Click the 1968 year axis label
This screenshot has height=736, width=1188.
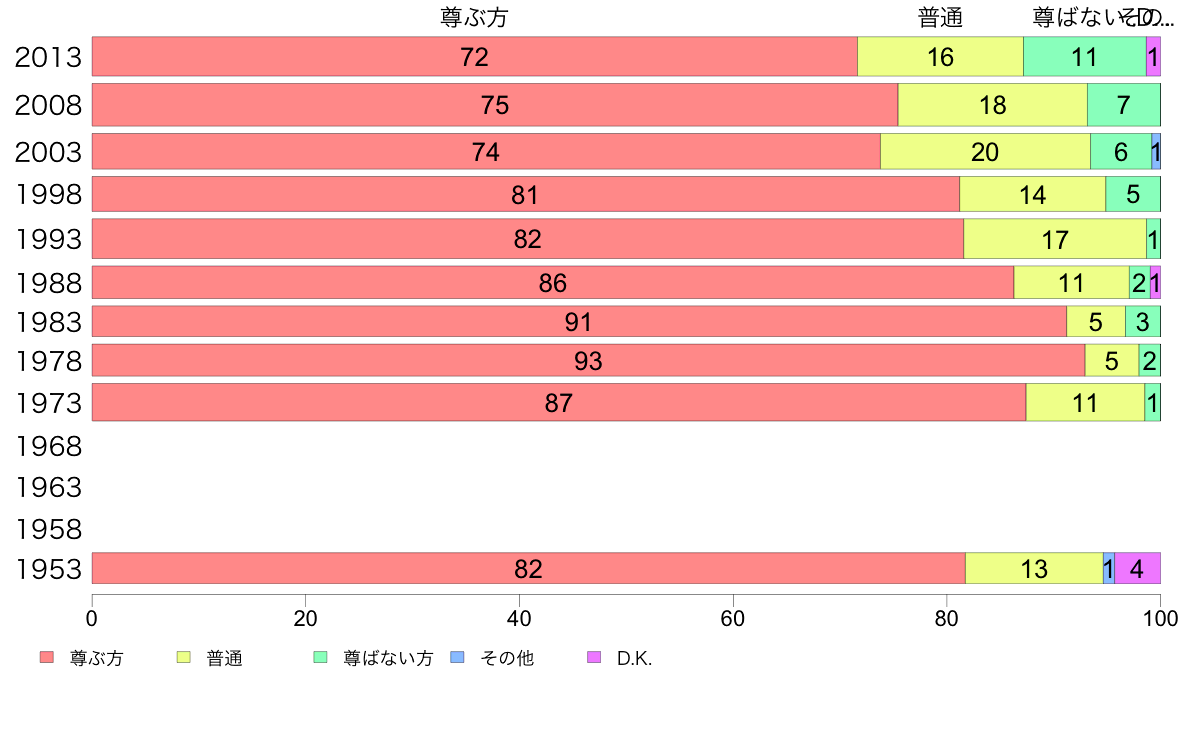48,446
